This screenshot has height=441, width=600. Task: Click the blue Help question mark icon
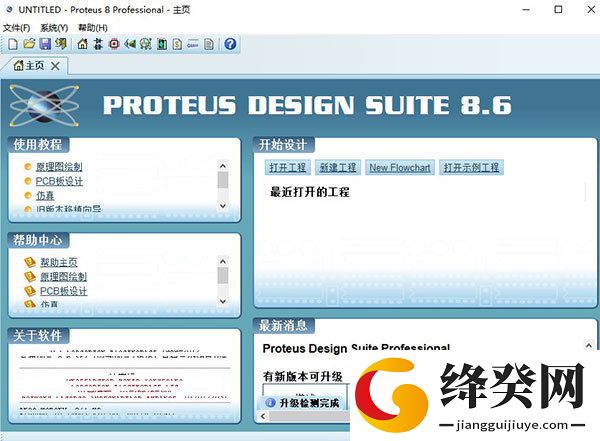point(230,44)
